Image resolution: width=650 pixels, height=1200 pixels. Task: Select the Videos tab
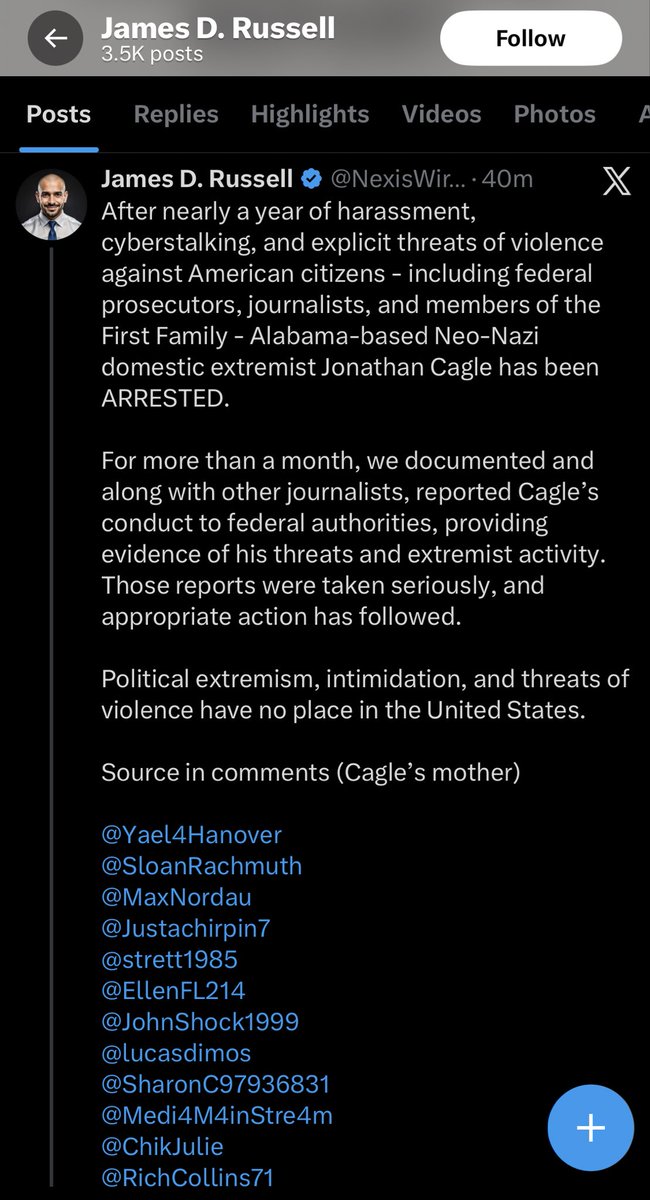tap(441, 114)
